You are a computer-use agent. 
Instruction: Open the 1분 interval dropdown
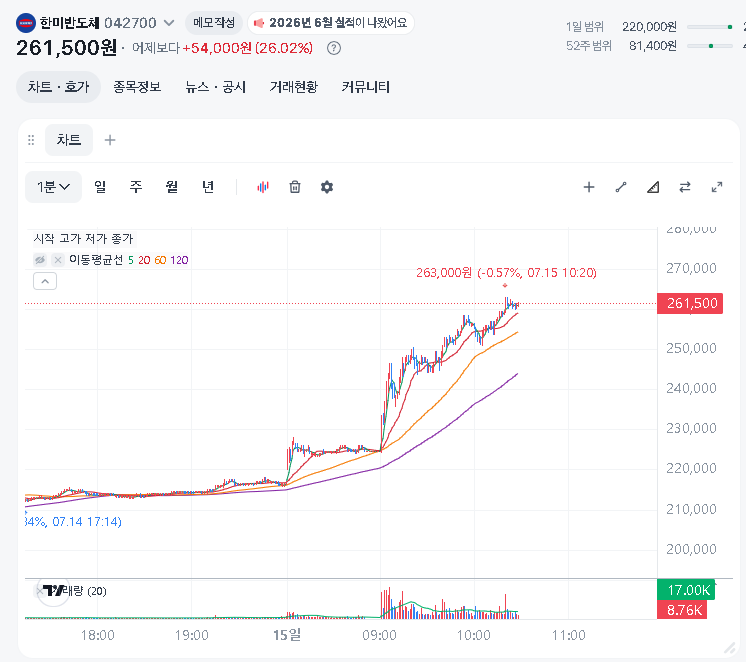pyautogui.click(x=53, y=187)
